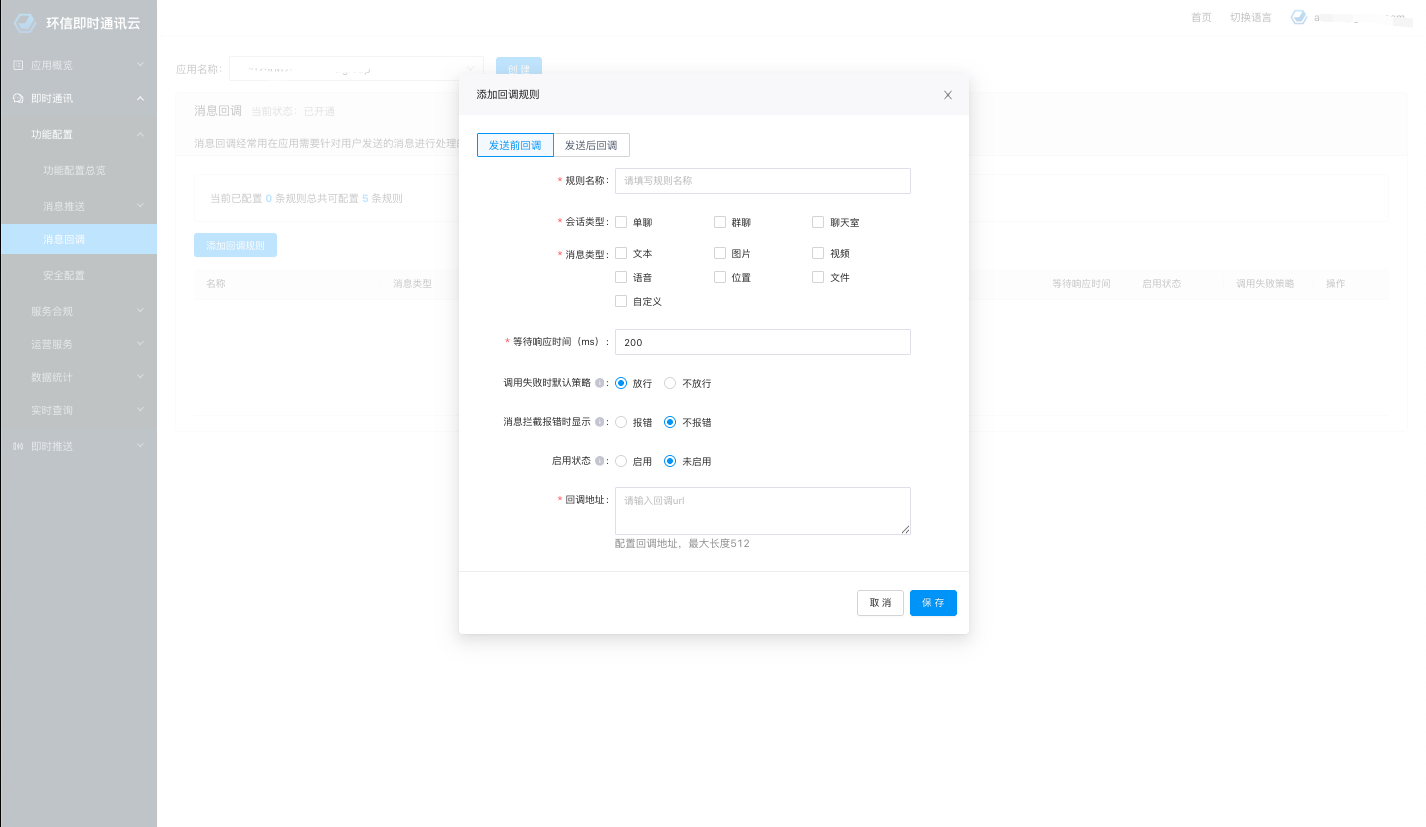
Task: Close the 添加回调规则 dialog with the X icon
Action: [x=948, y=95]
